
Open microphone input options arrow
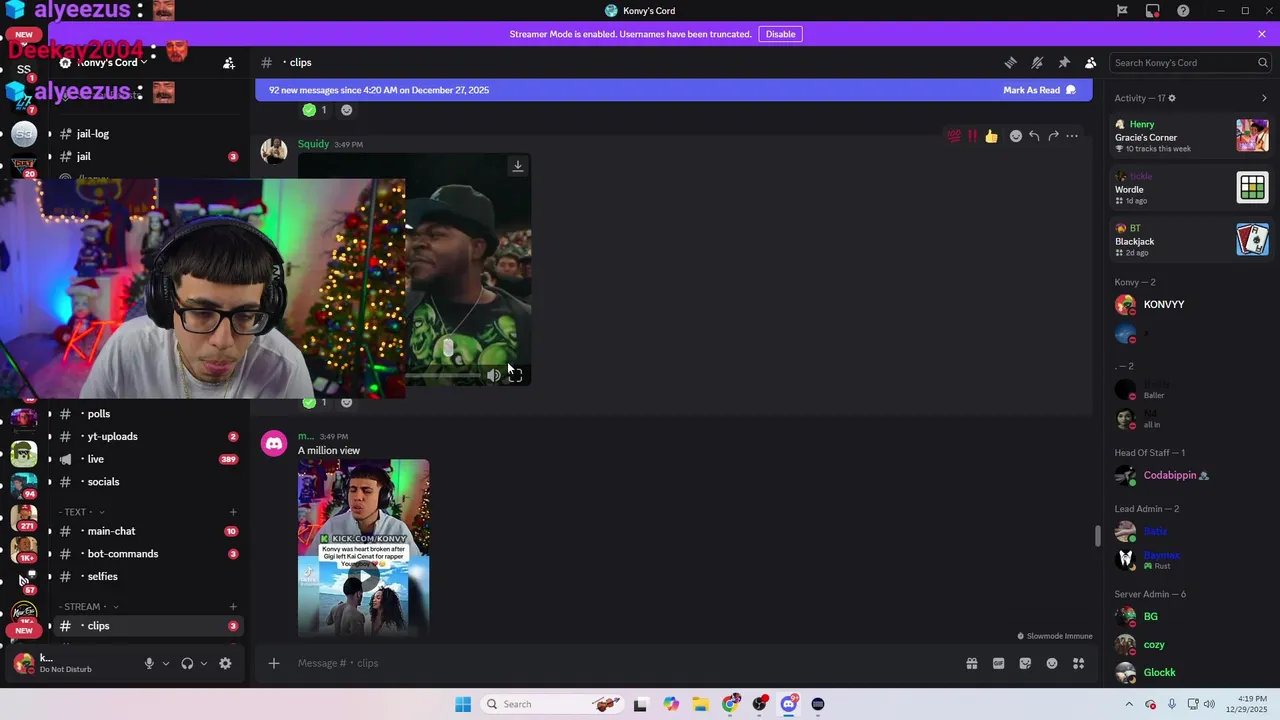166,663
